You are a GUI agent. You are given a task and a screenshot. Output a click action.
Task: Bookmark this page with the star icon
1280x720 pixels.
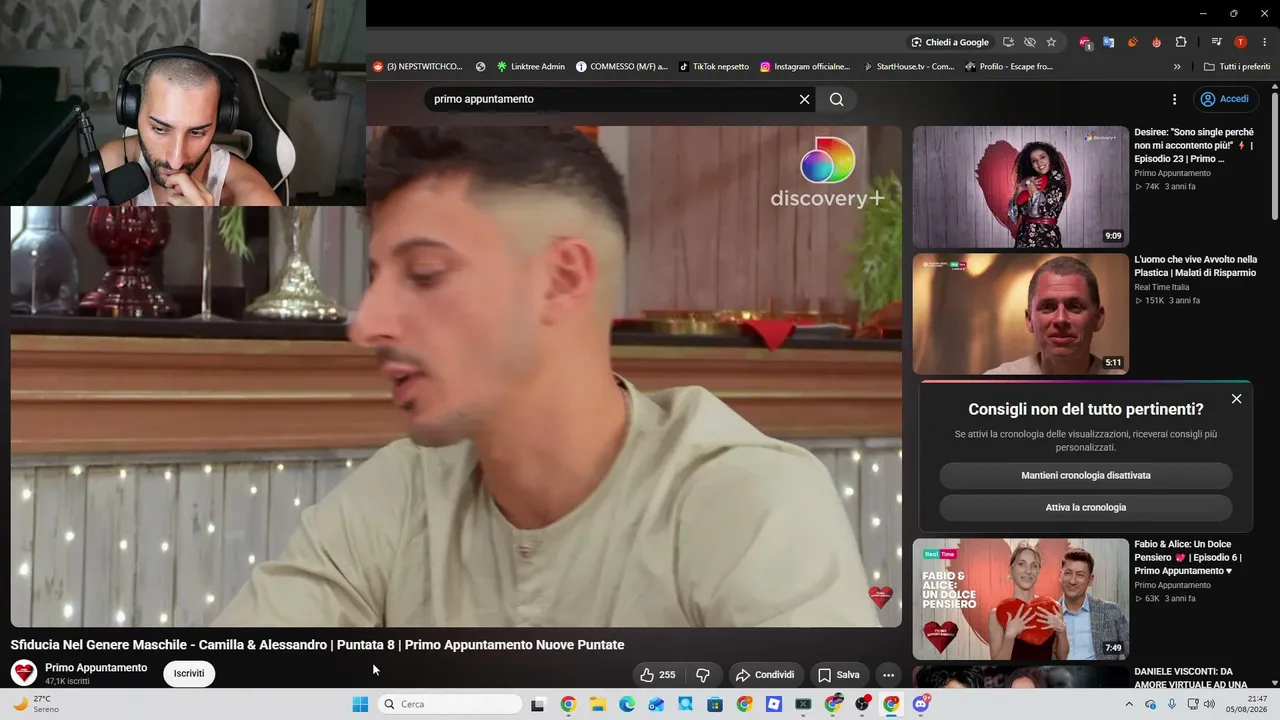click(x=1051, y=42)
